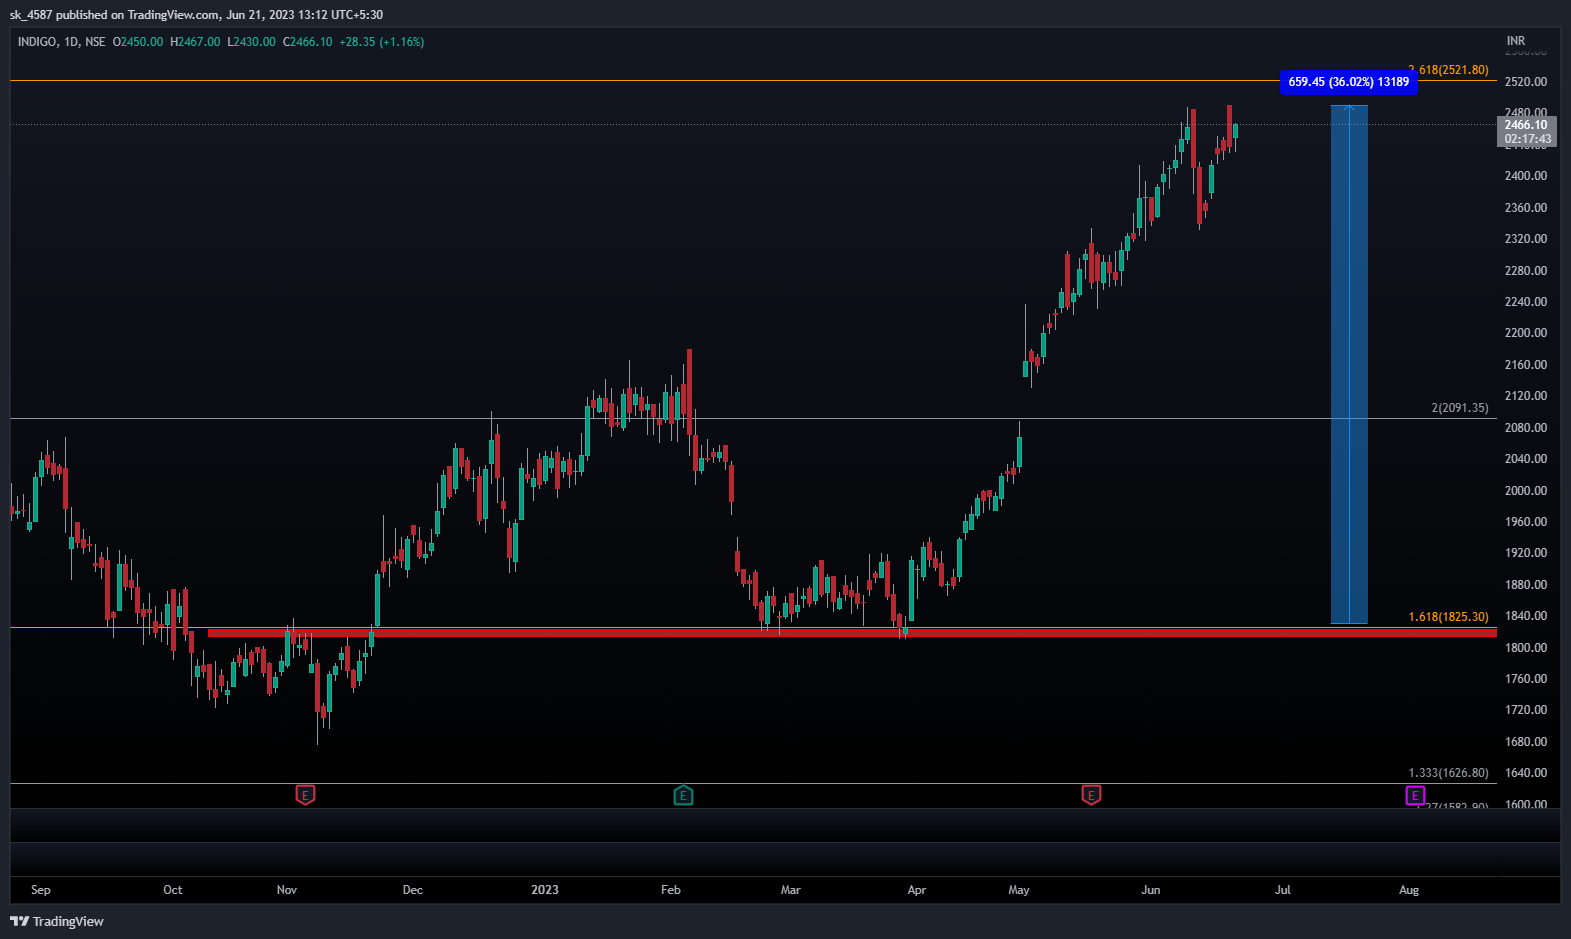Click the 1760.00 price axis label
Screen dimensions: 1571x939
[1526, 679]
